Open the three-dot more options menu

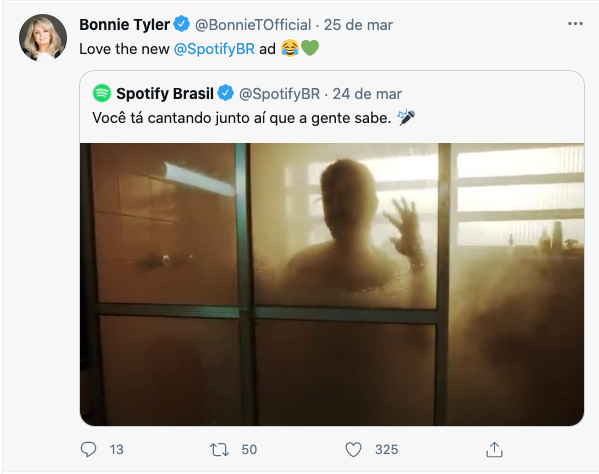click(575, 24)
